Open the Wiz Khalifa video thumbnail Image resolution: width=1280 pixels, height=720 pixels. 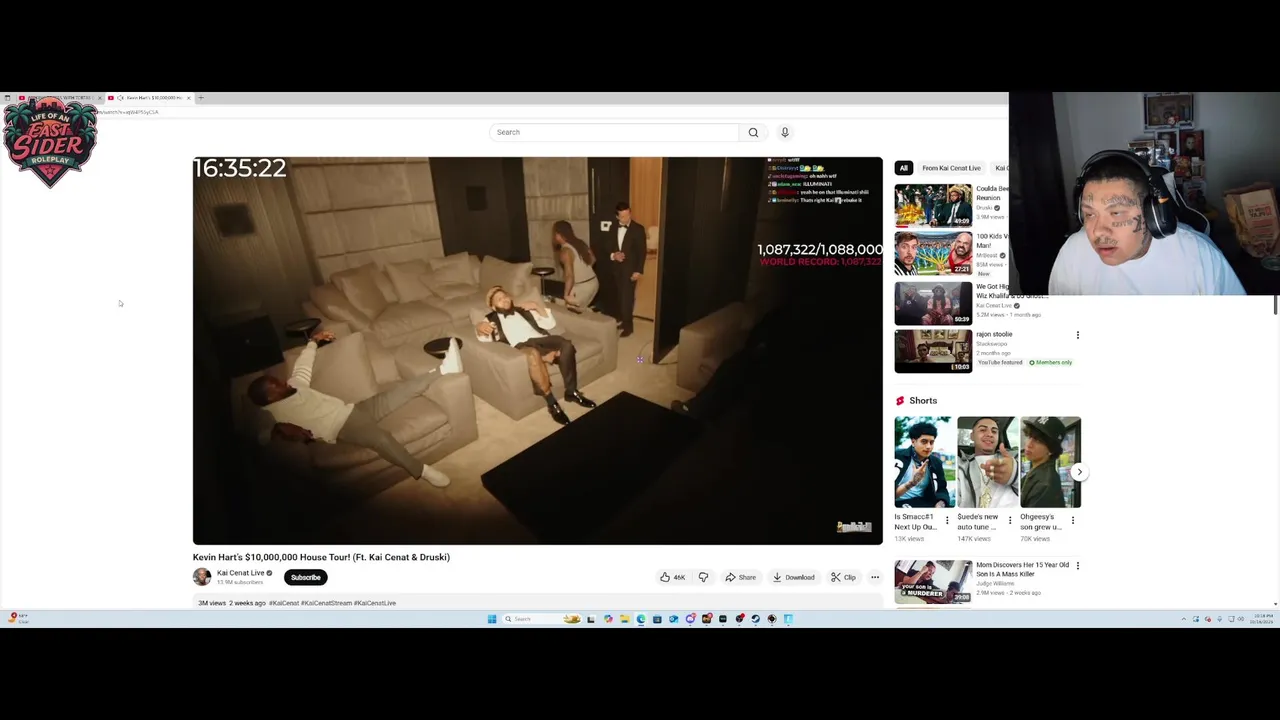point(933,303)
